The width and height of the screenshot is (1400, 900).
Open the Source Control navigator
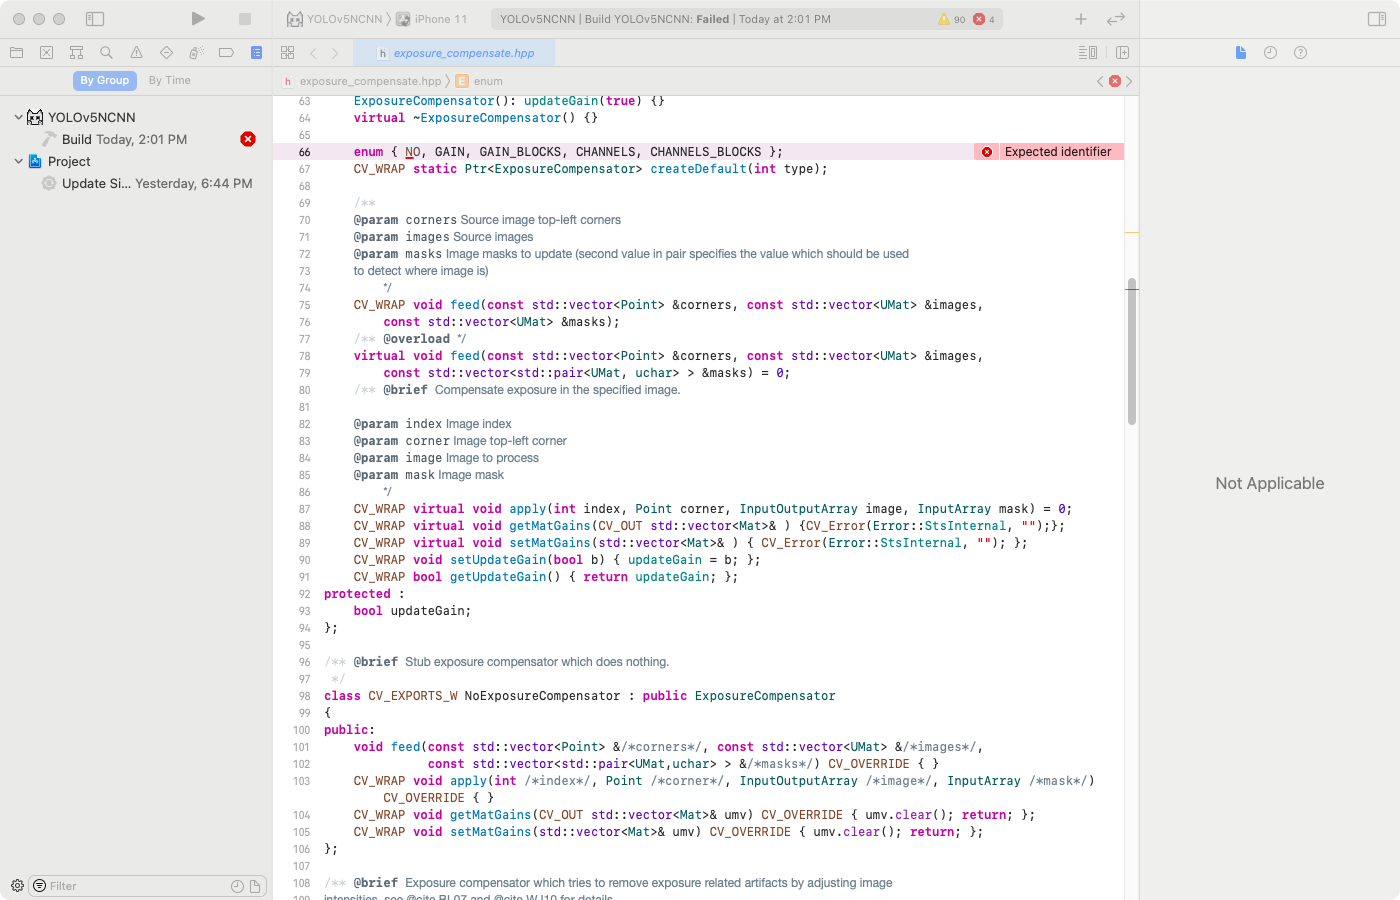(x=47, y=53)
